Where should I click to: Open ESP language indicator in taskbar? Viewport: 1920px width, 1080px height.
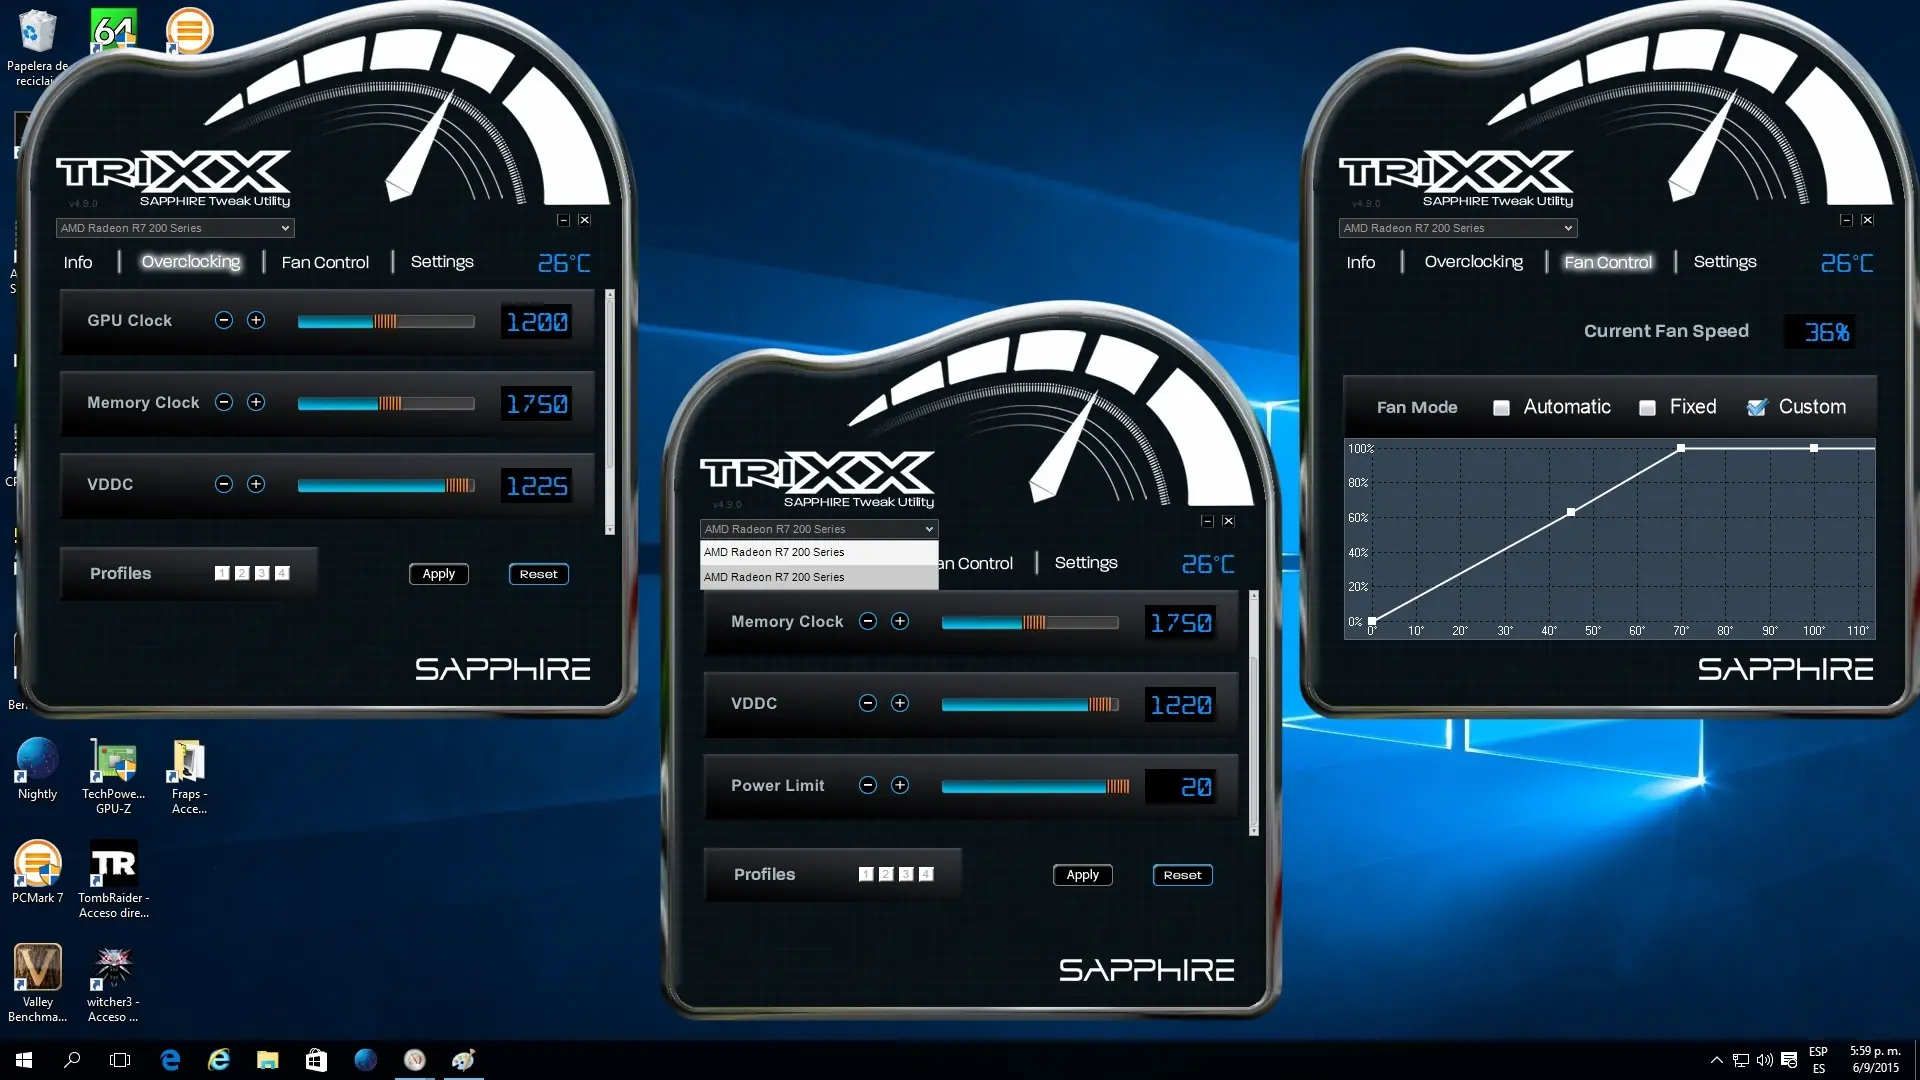click(x=1818, y=1060)
